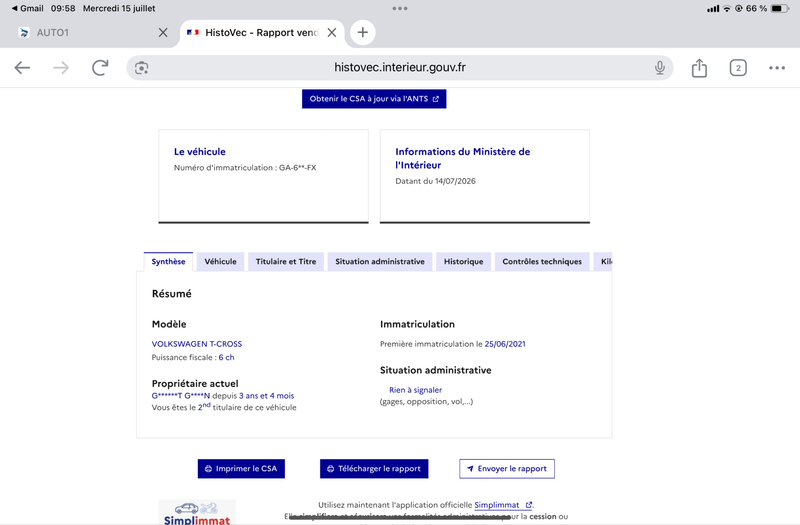Tap the three-dot multitasking control at top
Screen dimensions: 800x525
(399, 8)
